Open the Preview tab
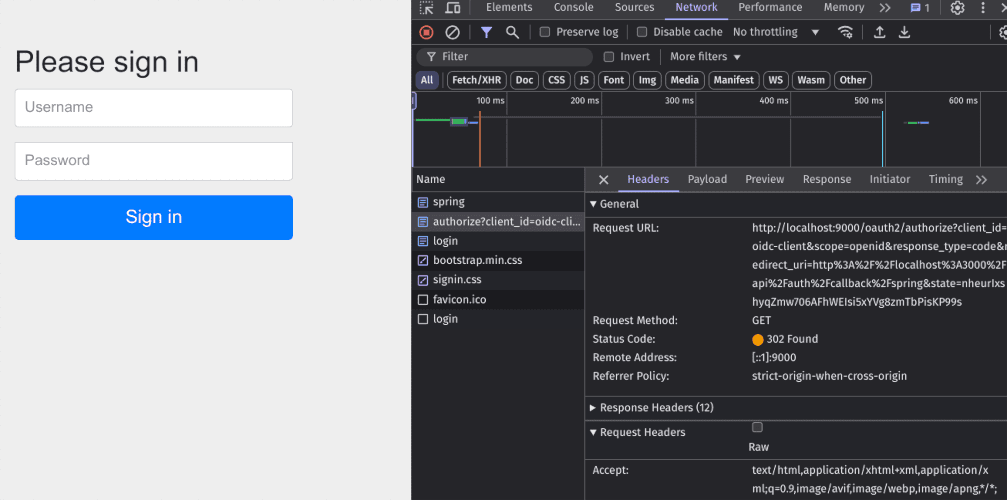This screenshot has width=1007, height=500. click(764, 180)
